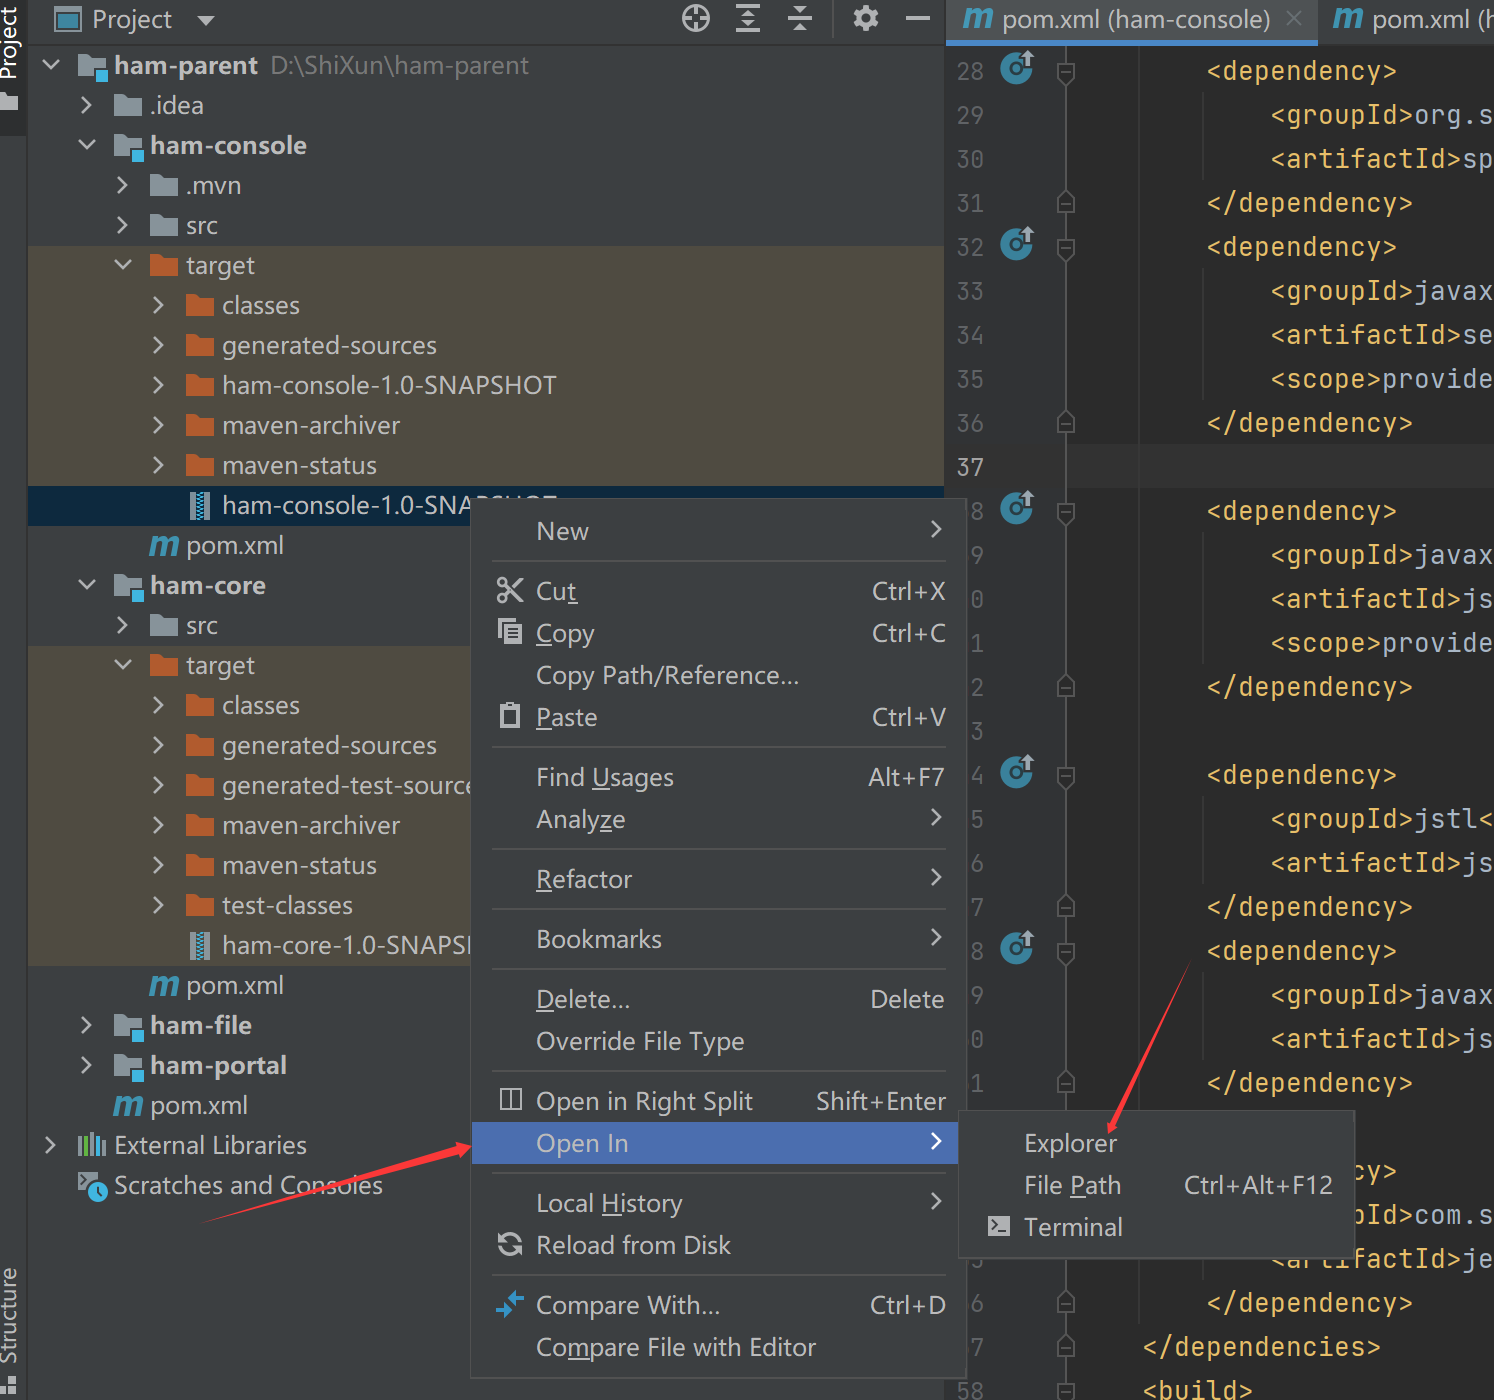The image size is (1494, 1400).
Task: Open the Project view dropdown arrow
Action: pos(206,20)
